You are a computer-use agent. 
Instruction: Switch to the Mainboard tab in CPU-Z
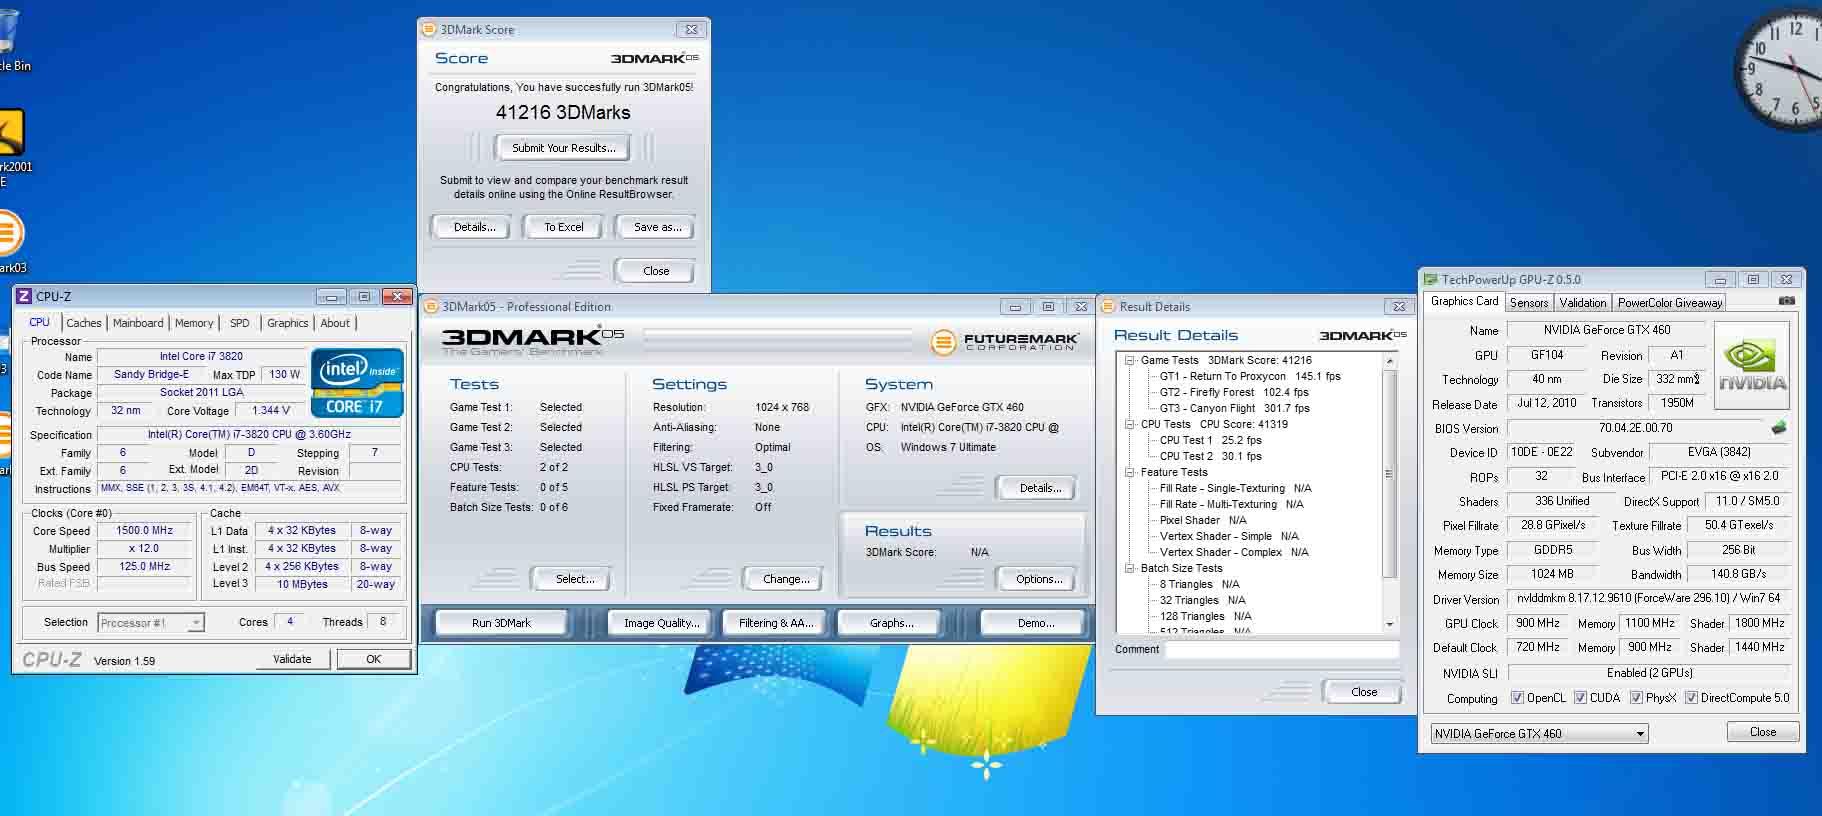click(x=138, y=323)
